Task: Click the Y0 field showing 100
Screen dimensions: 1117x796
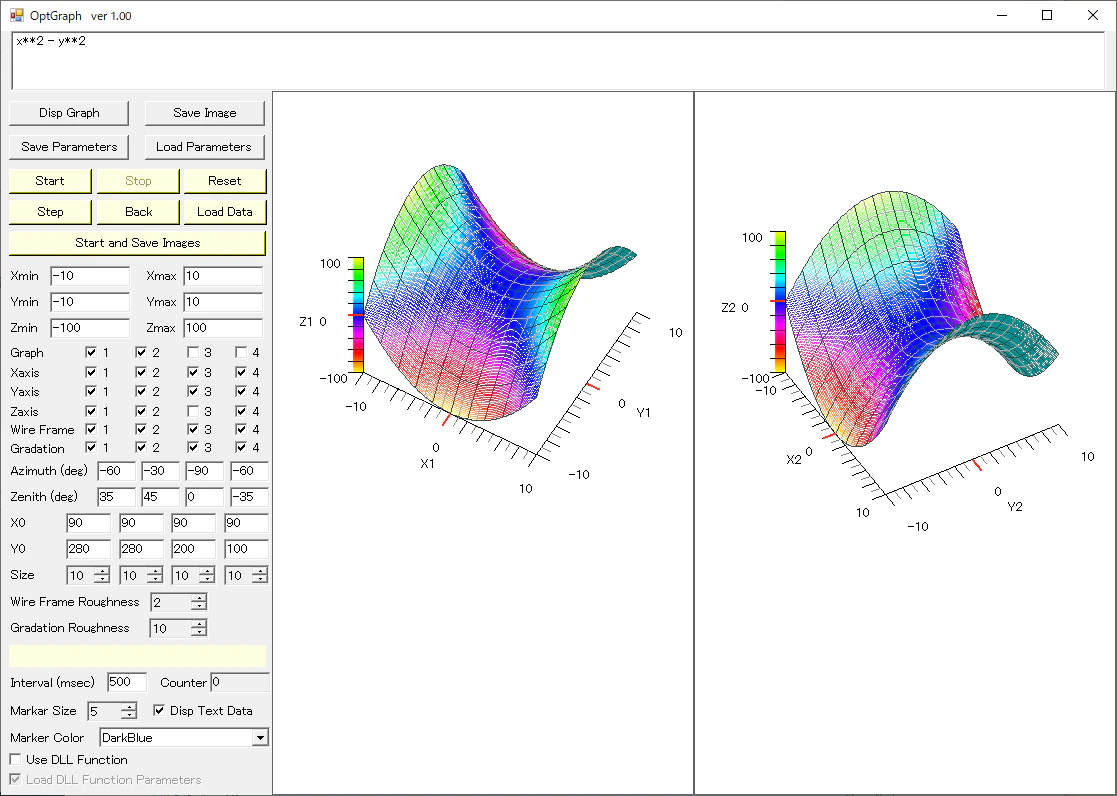Action: 246,549
